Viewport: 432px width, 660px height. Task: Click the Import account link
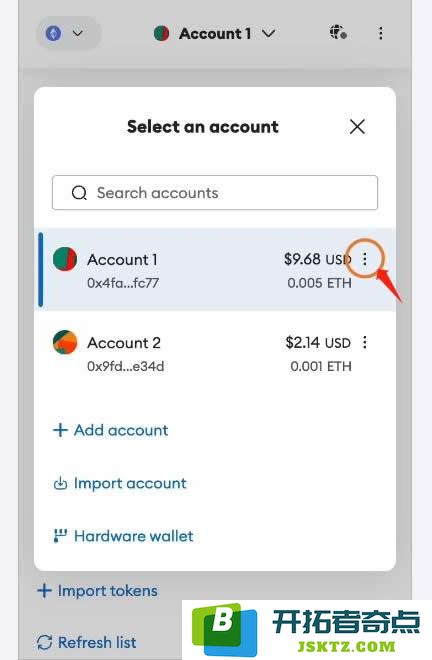click(120, 483)
